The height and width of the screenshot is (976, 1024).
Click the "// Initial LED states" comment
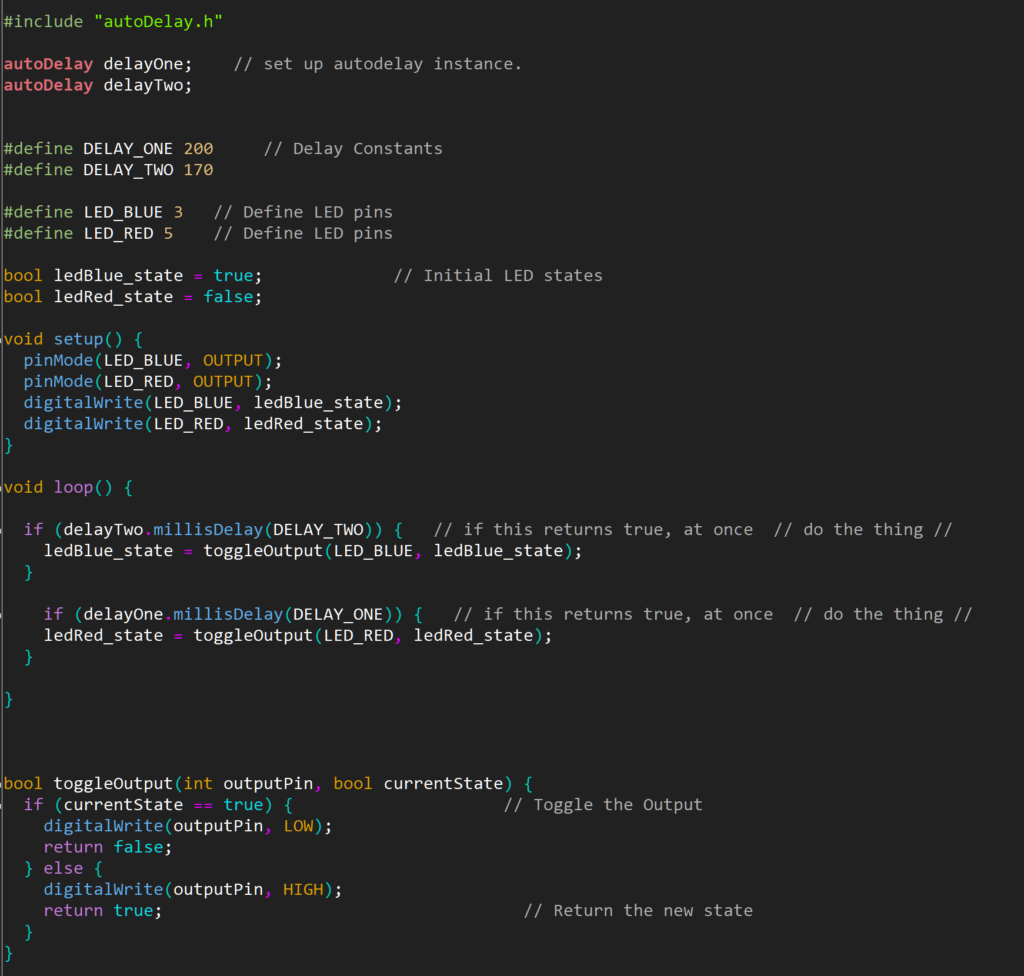[x=498, y=276]
